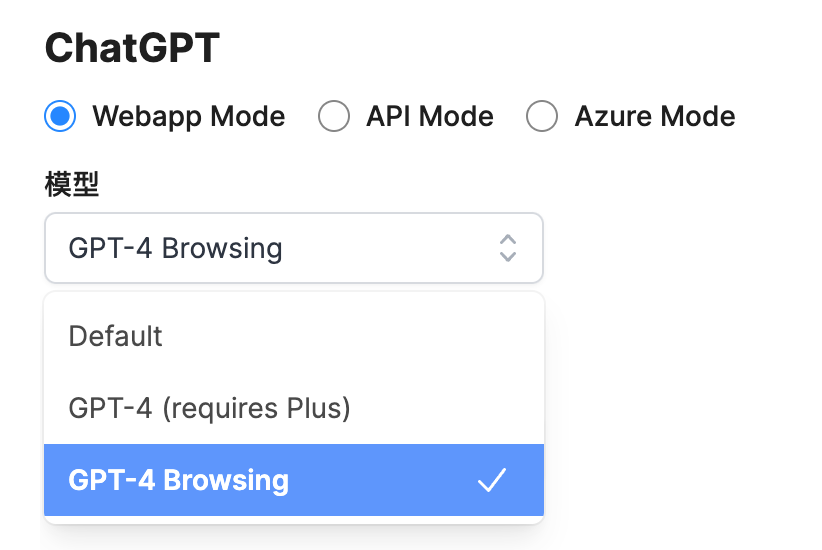Click empty space right of the Default option
Viewport: 822px width, 550px height.
[x=350, y=336]
